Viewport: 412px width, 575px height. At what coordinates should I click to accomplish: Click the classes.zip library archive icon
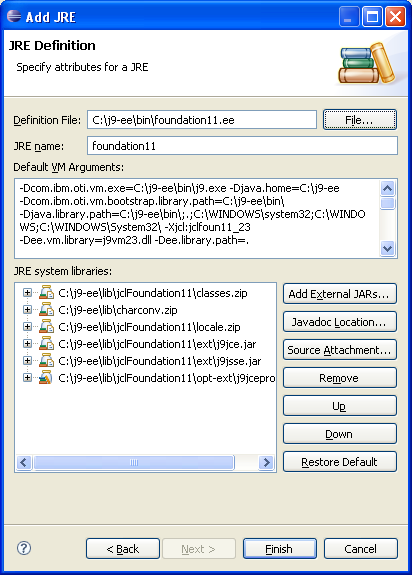point(47,293)
